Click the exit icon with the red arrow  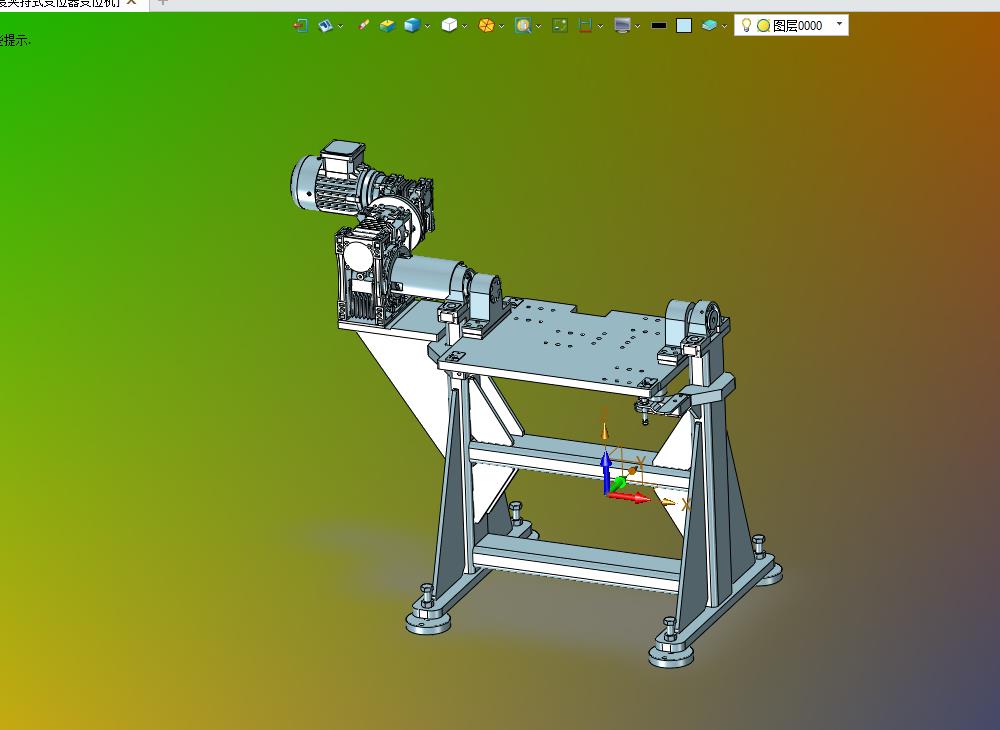300,26
